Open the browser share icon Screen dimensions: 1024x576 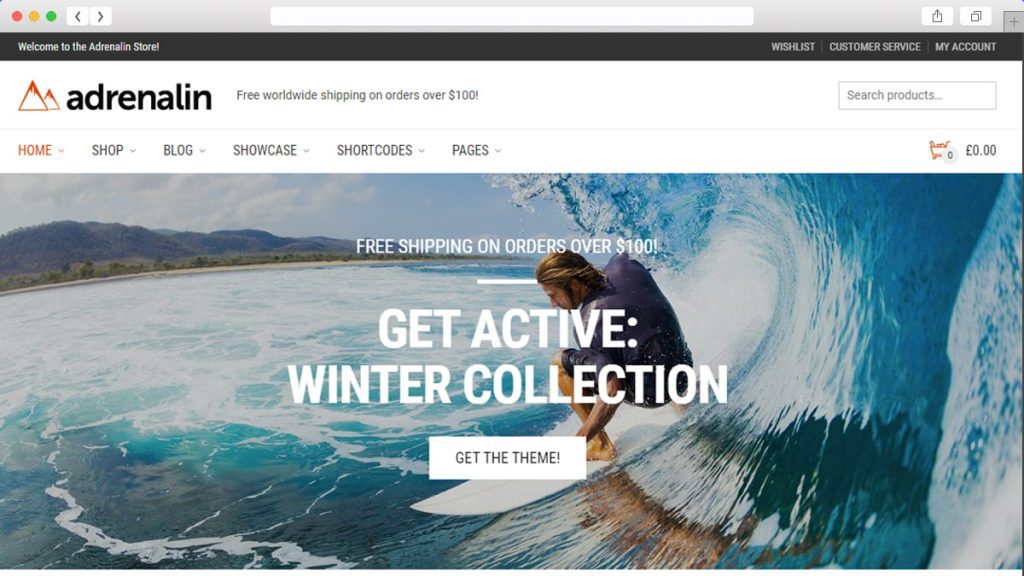pyautogui.click(x=937, y=16)
